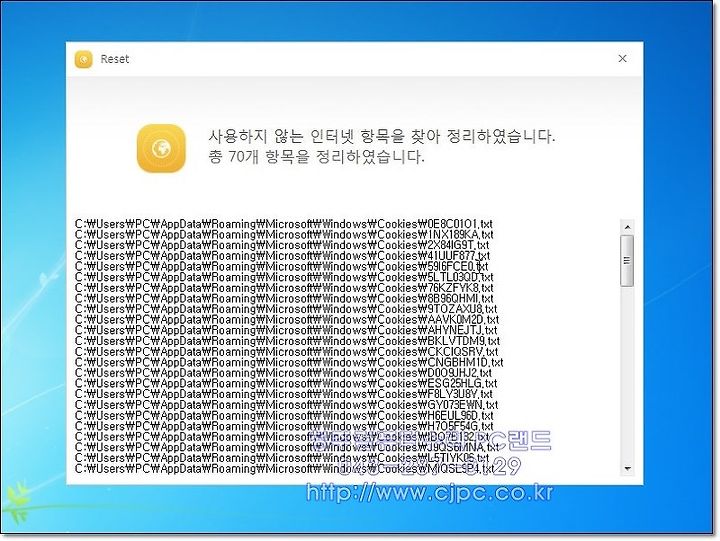
Task: Click the '총 70개 항목을 정리하였습니다.' message
Action: coord(316,157)
